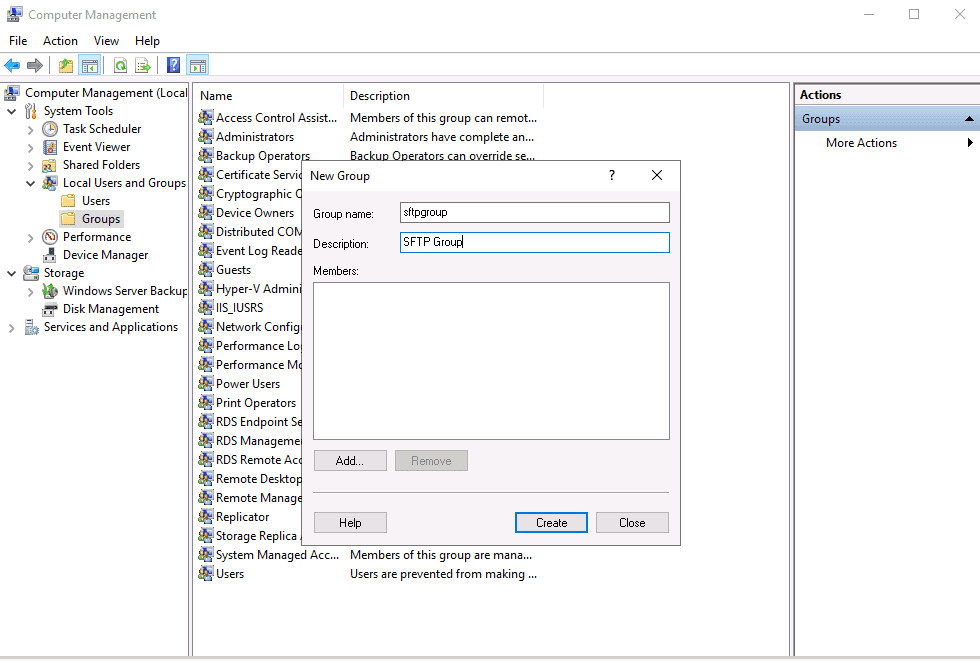Viewport: 980px width, 661px height.
Task: Click the Help button in New Group dialog
Action: (x=350, y=522)
